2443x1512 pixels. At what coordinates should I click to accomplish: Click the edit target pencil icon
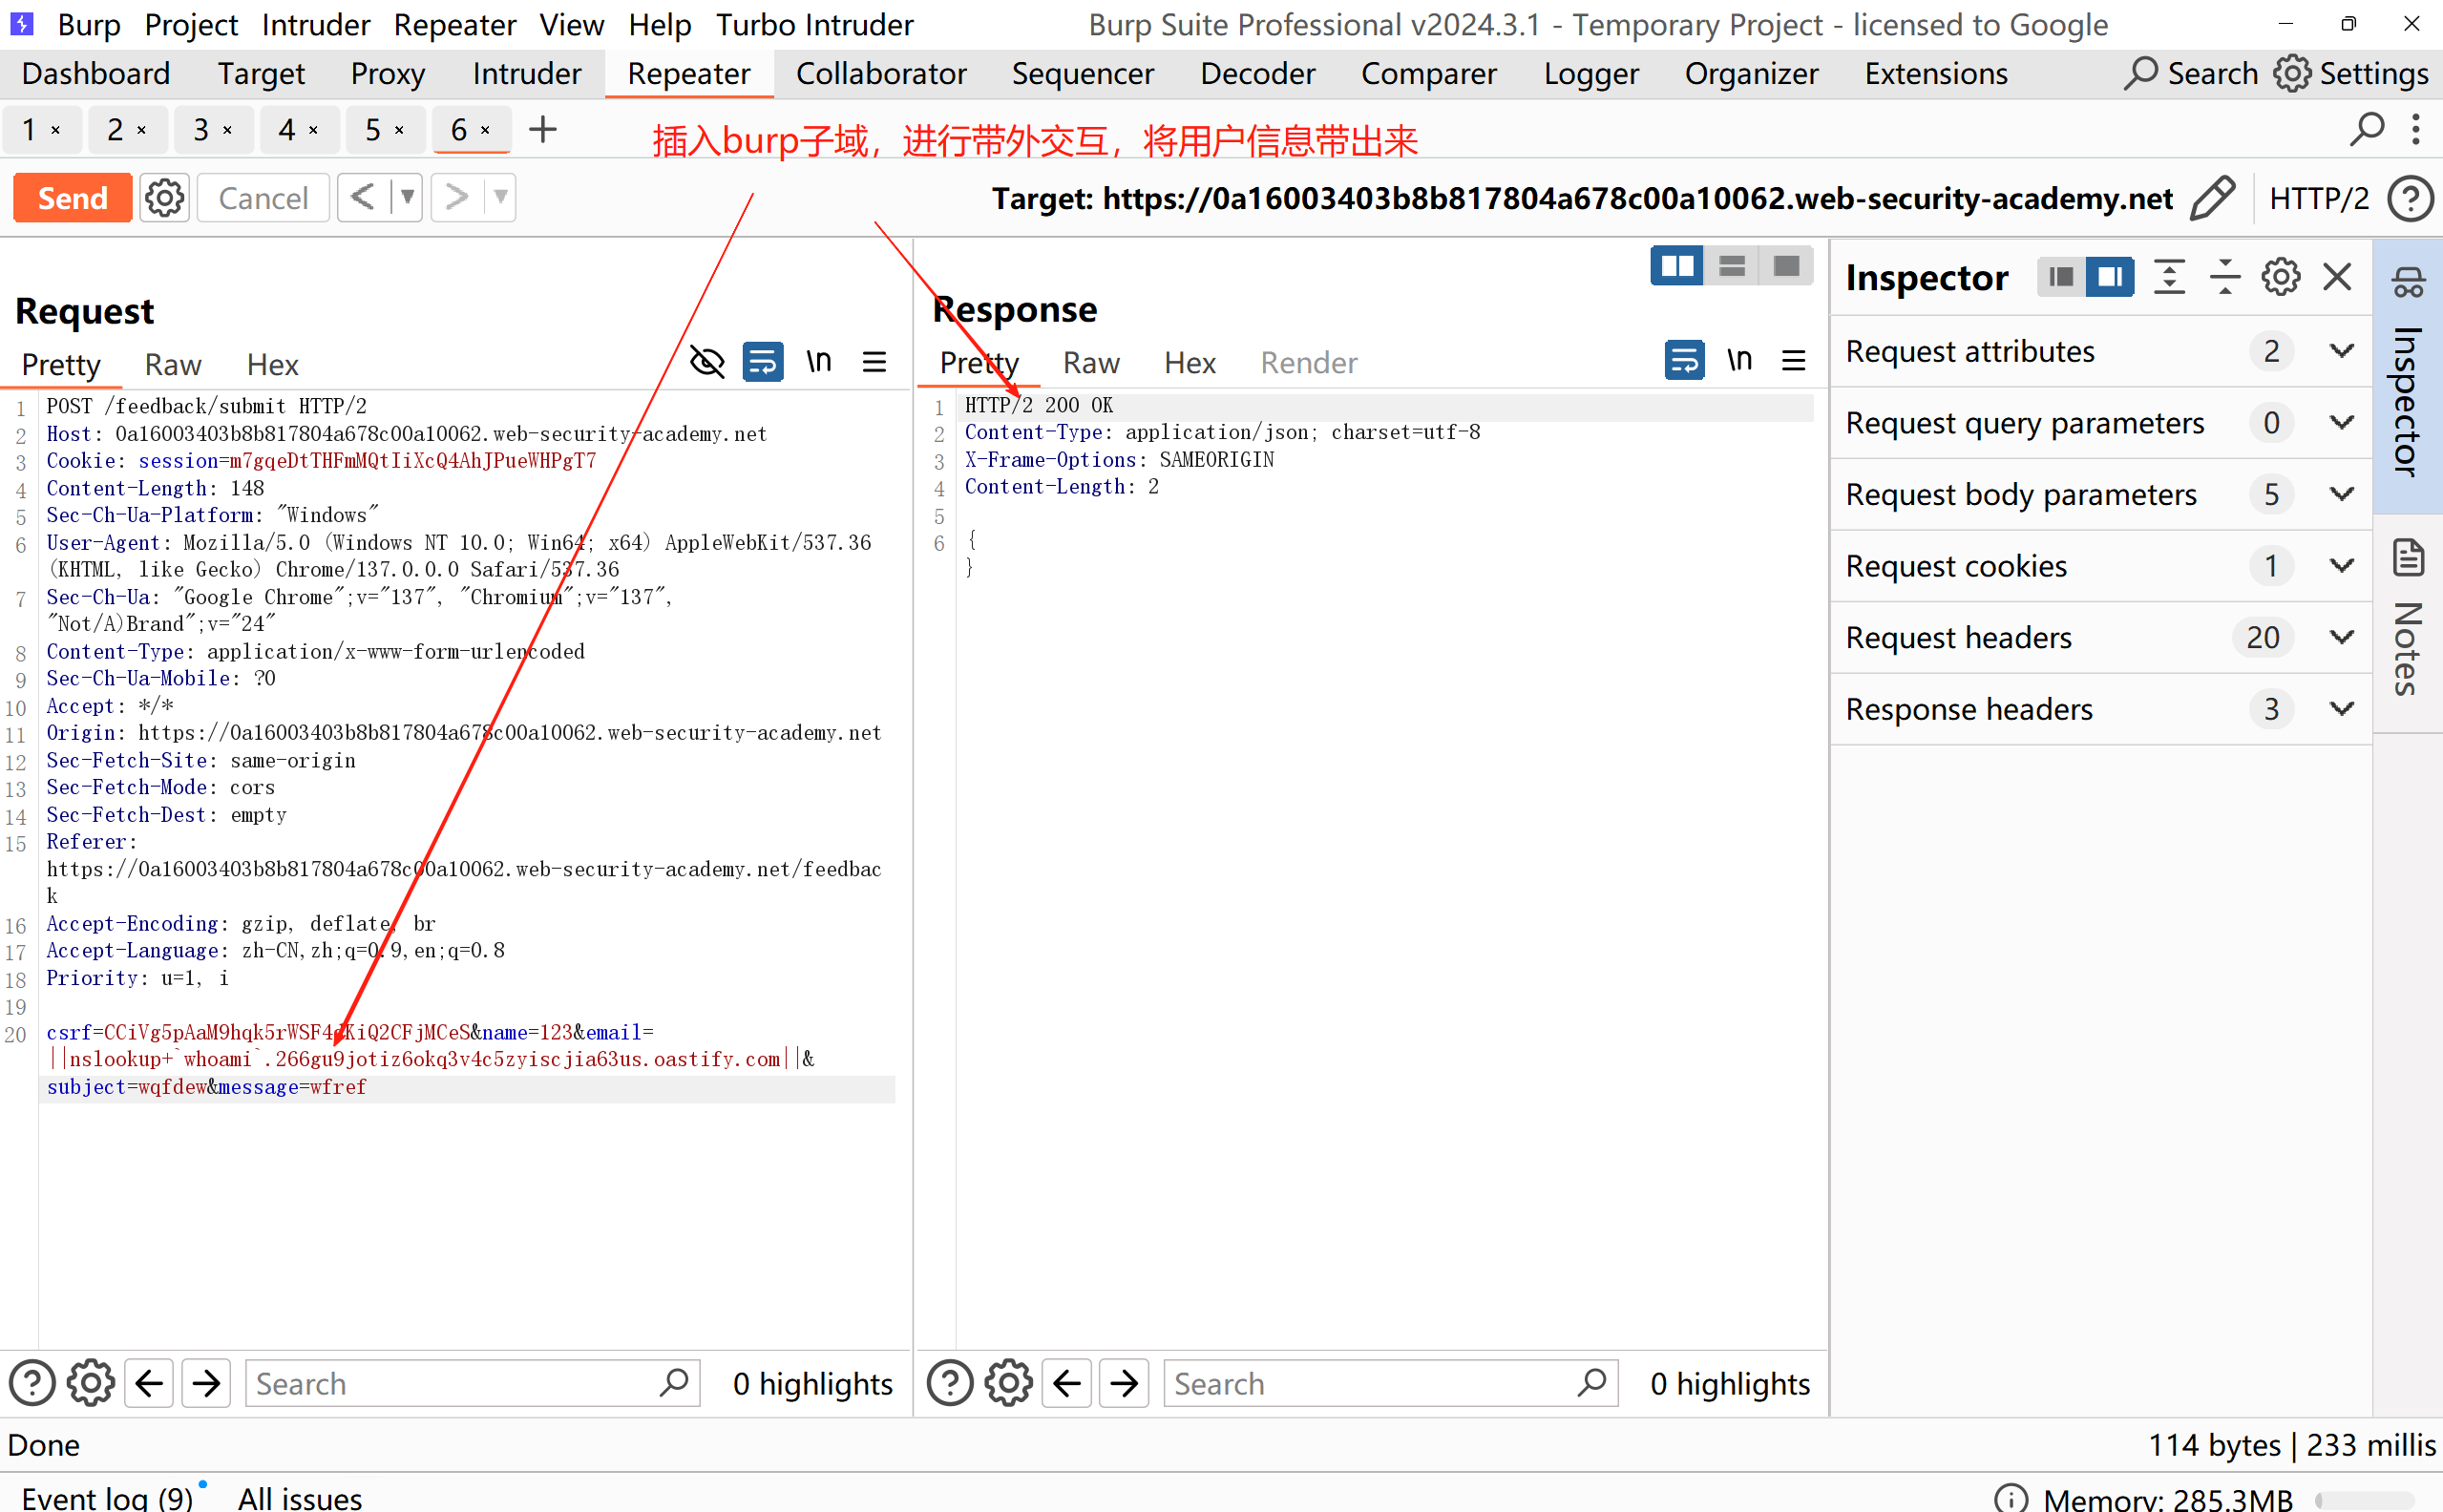click(x=2211, y=198)
